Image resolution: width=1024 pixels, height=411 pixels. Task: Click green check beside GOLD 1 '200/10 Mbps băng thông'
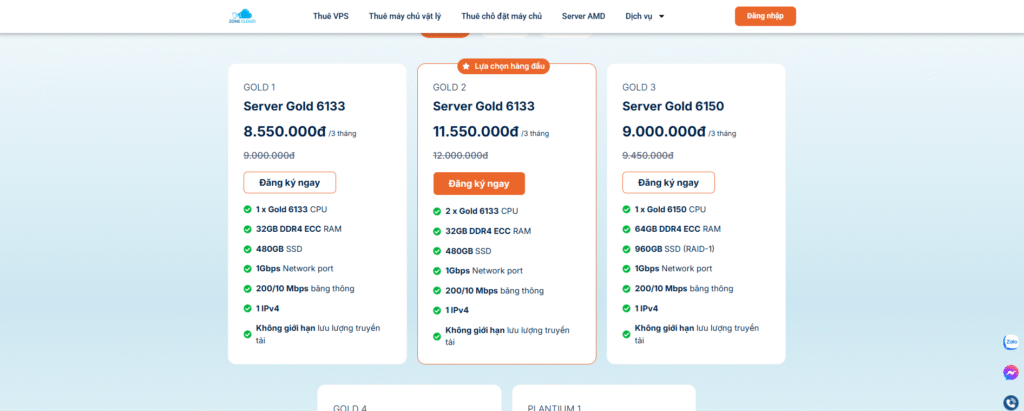point(248,288)
